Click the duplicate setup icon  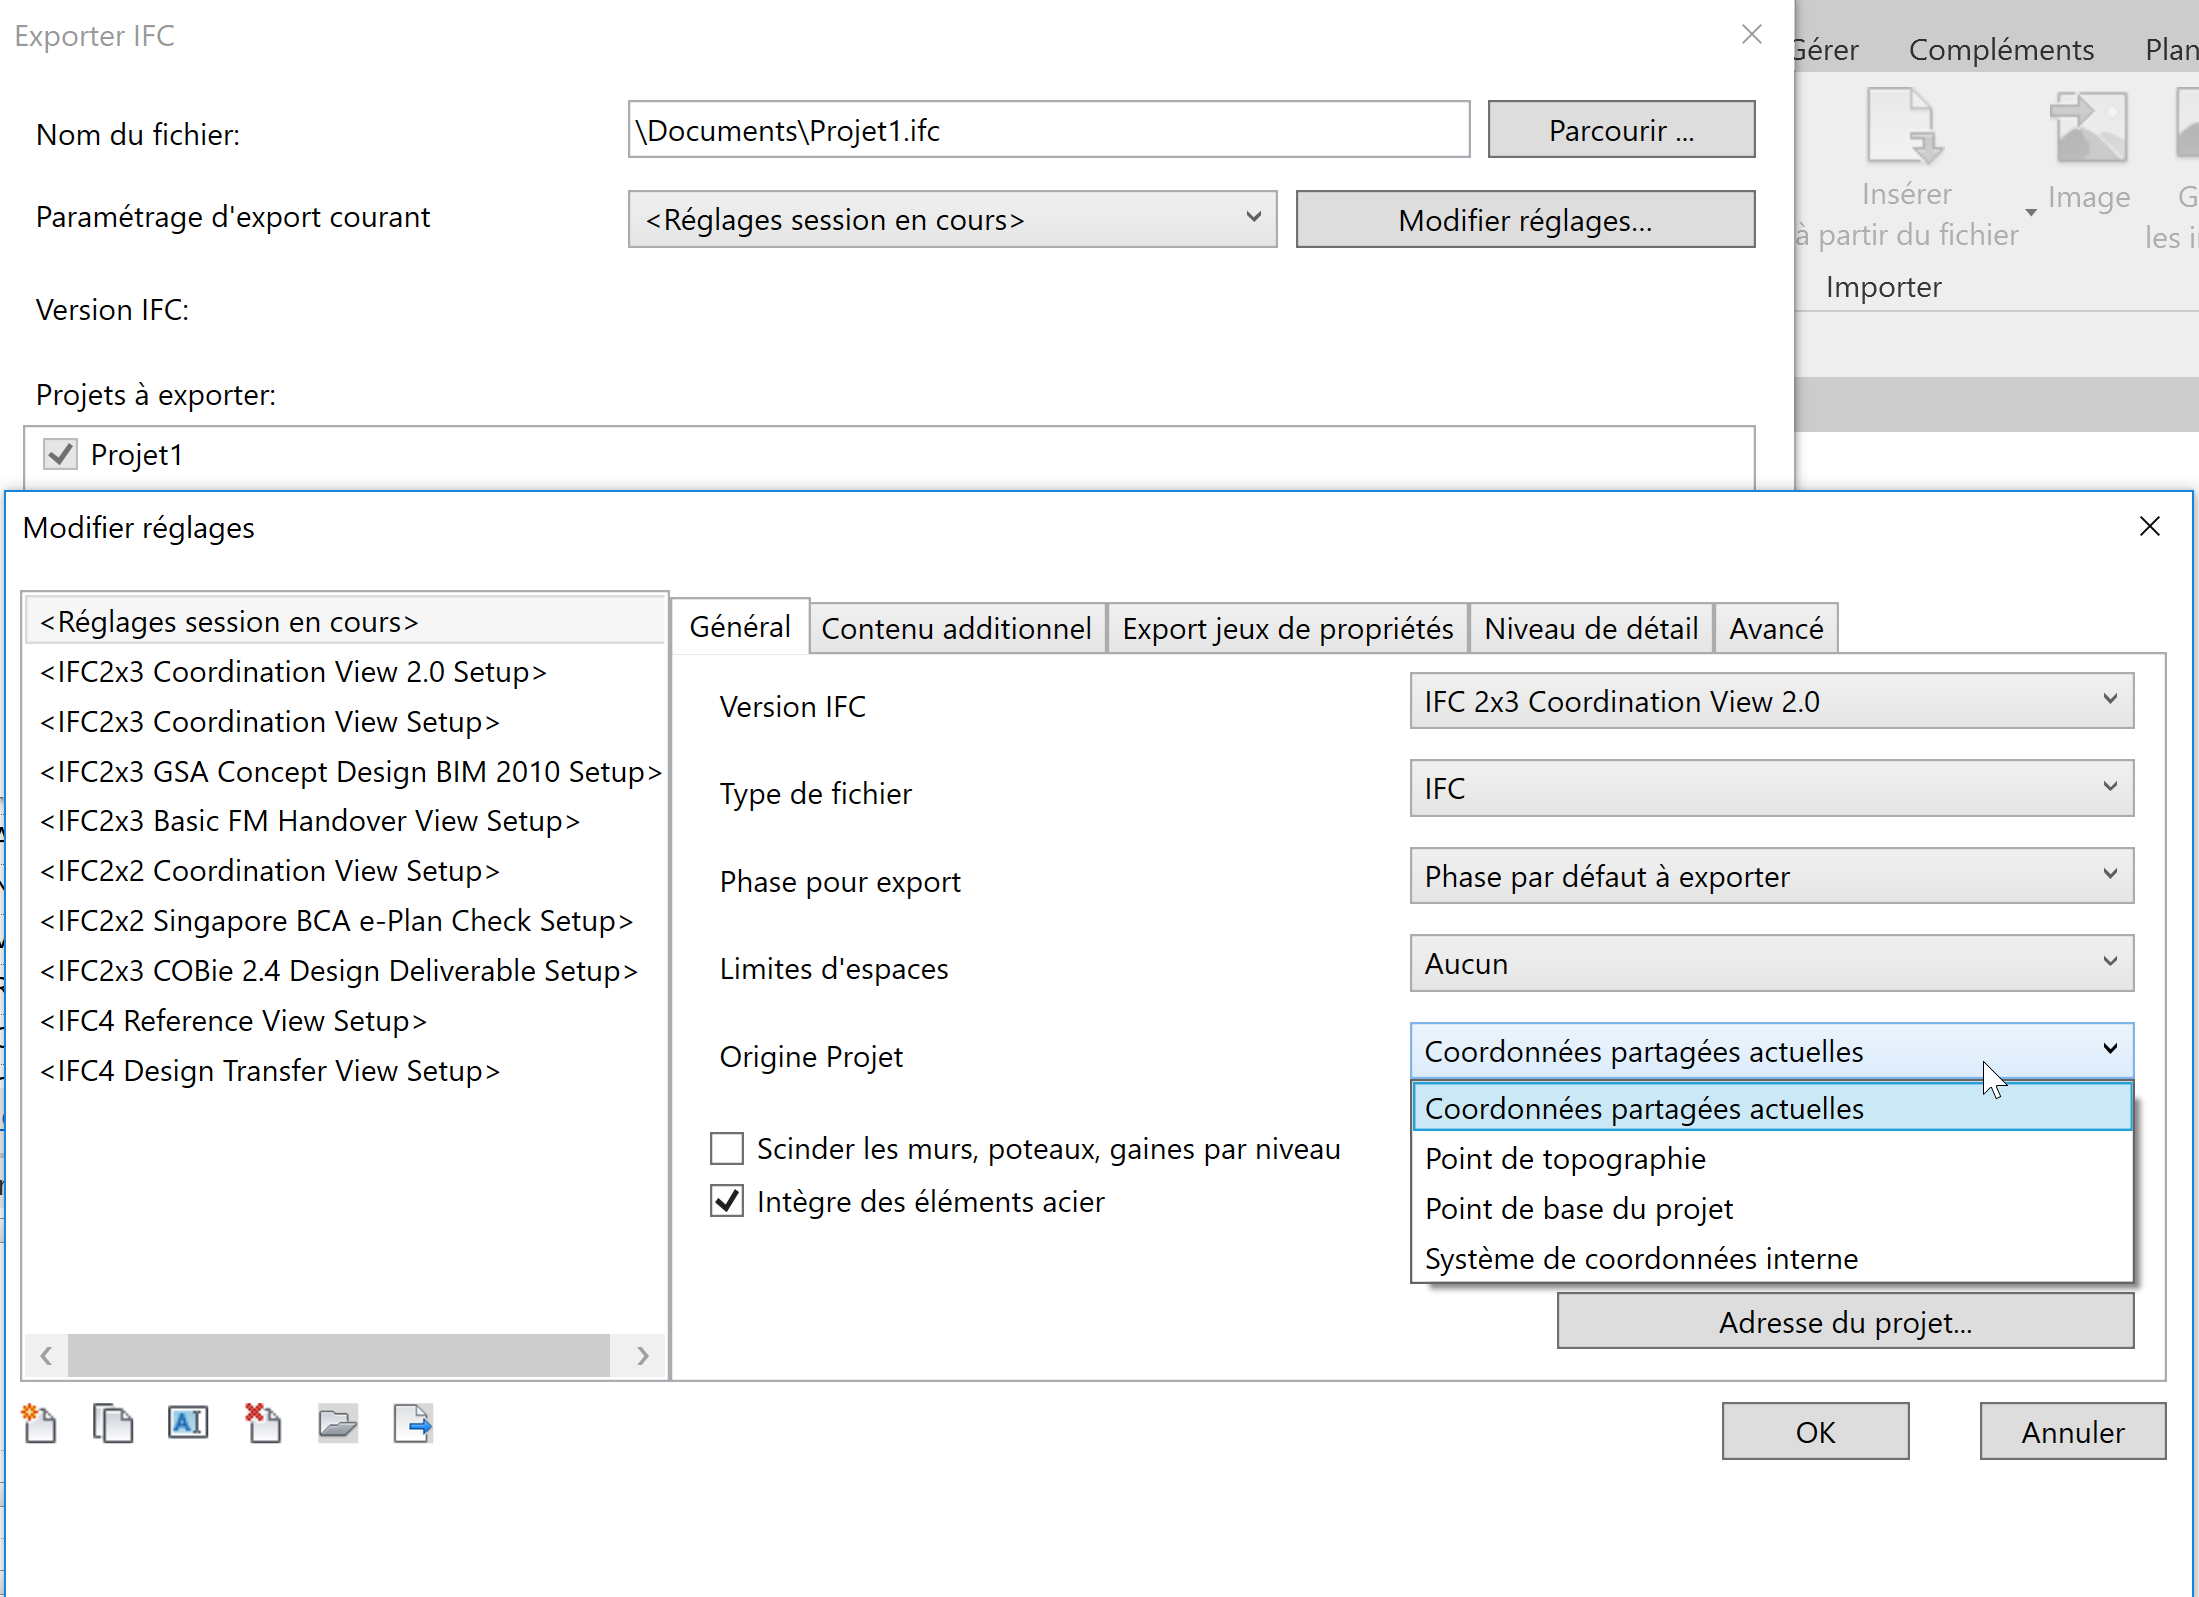tap(113, 1423)
